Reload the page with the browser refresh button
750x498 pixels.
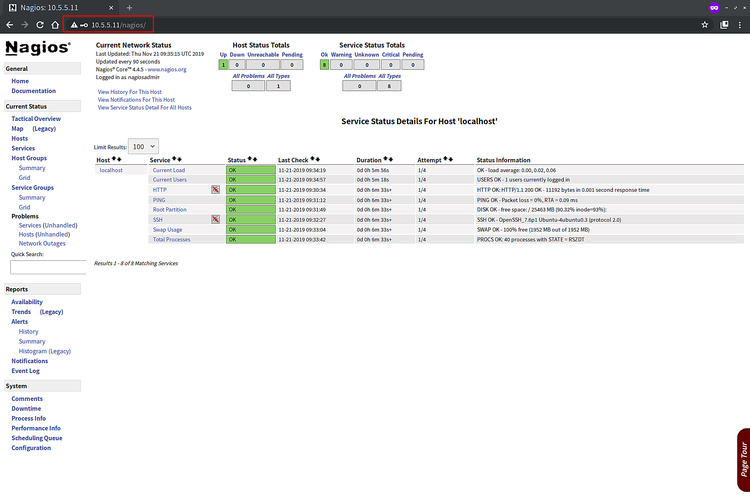tap(40, 24)
